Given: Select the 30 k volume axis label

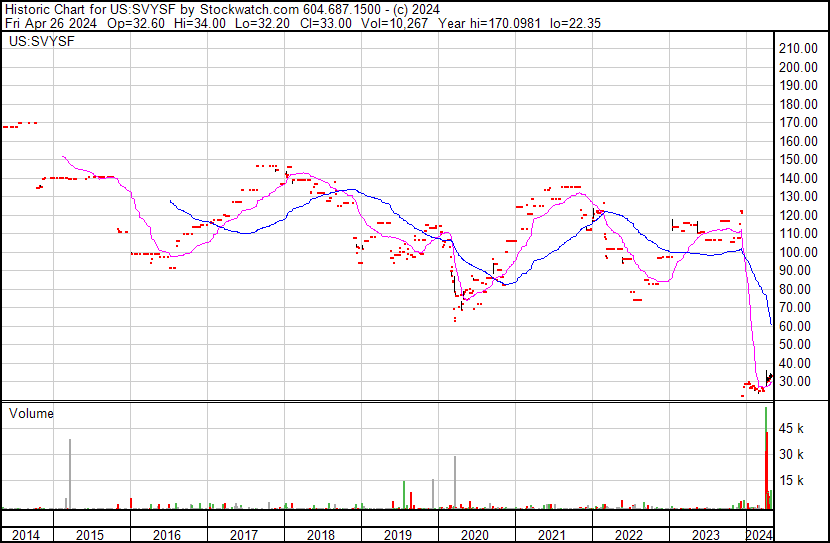Looking at the screenshot, I should 791,455.
